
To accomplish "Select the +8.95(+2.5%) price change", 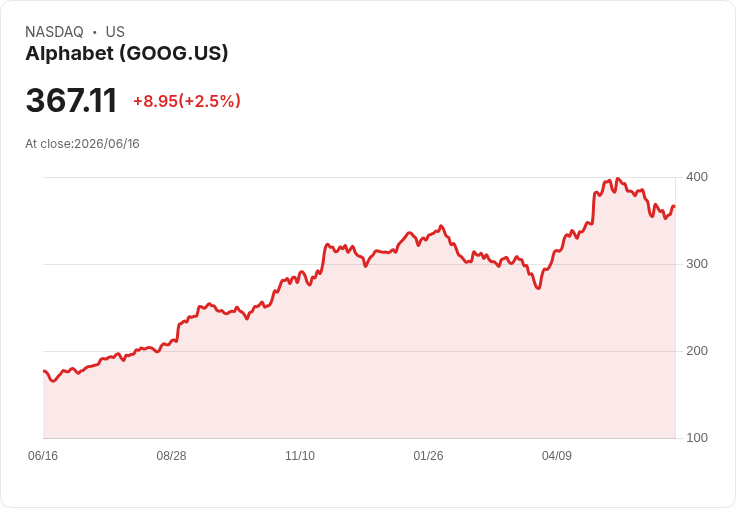I will tap(187, 101).
